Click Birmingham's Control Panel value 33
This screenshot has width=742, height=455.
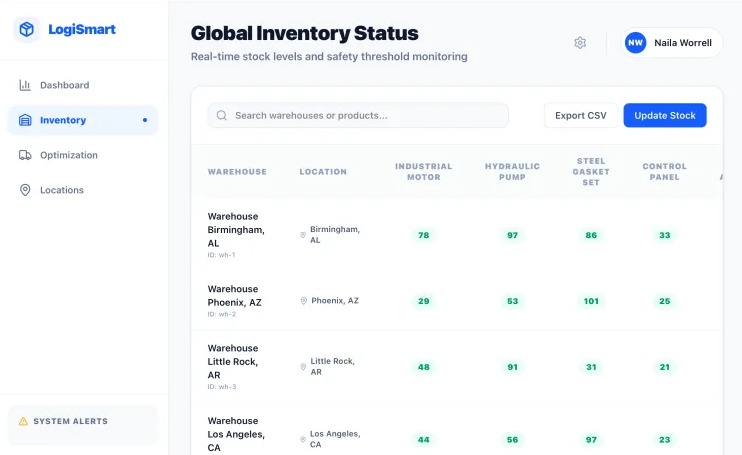tap(664, 235)
